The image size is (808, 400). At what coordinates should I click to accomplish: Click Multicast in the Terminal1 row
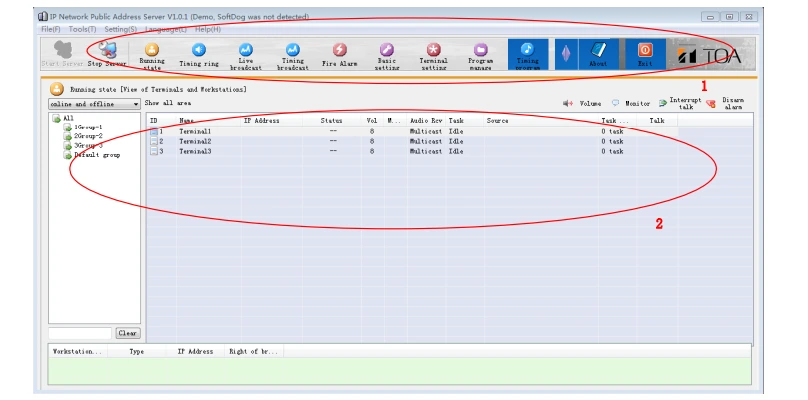[x=426, y=131]
